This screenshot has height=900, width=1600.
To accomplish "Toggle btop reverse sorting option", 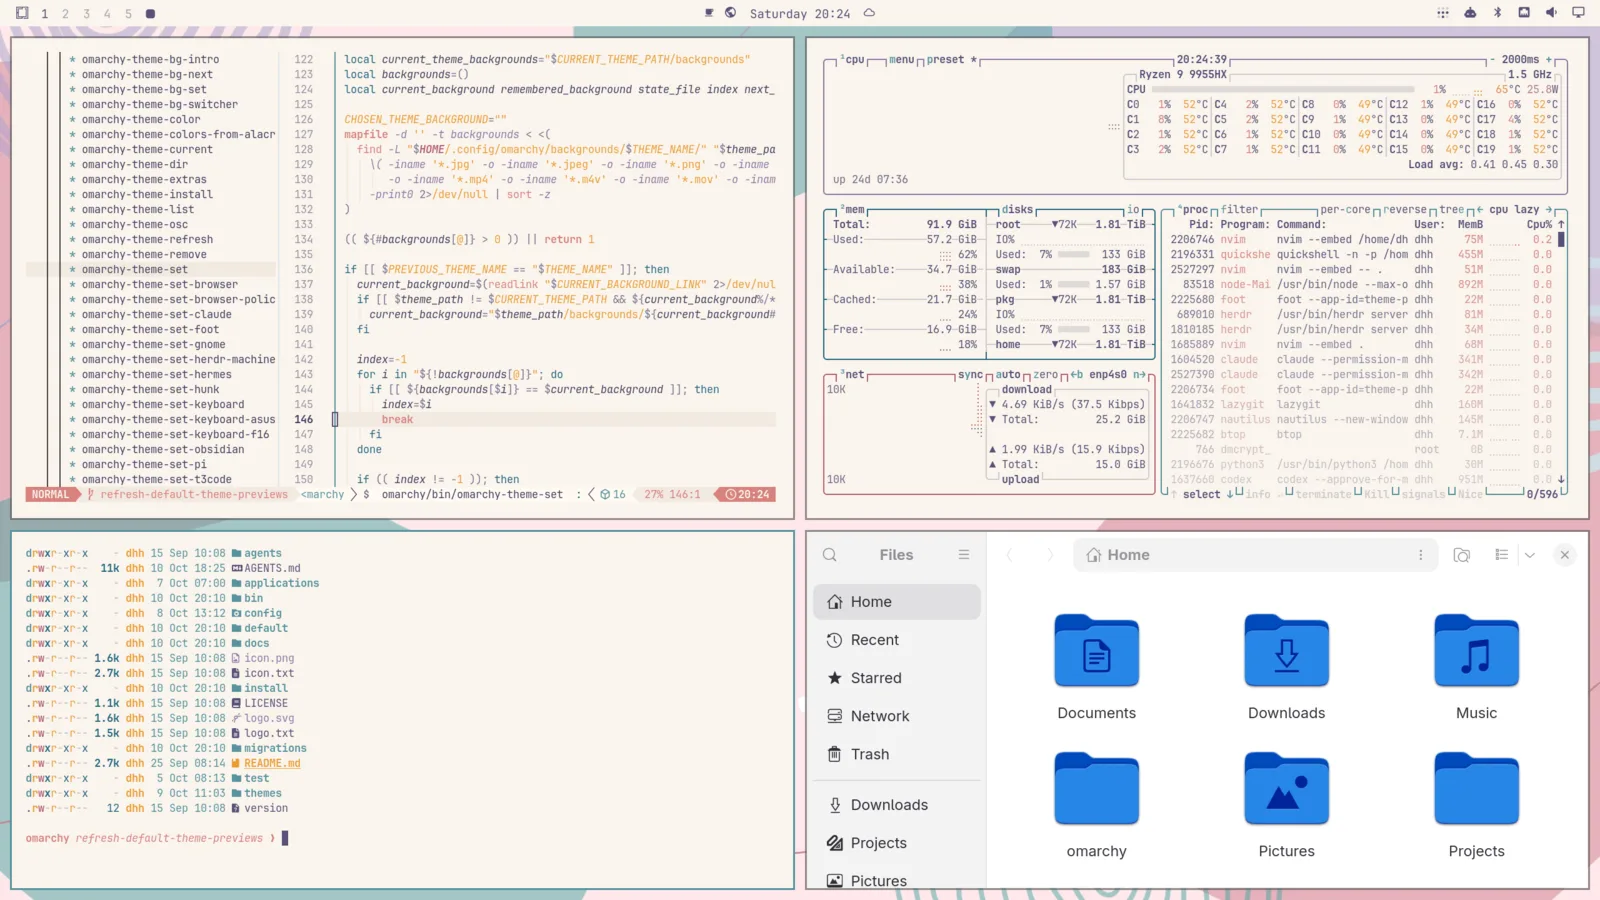I will pos(1405,210).
